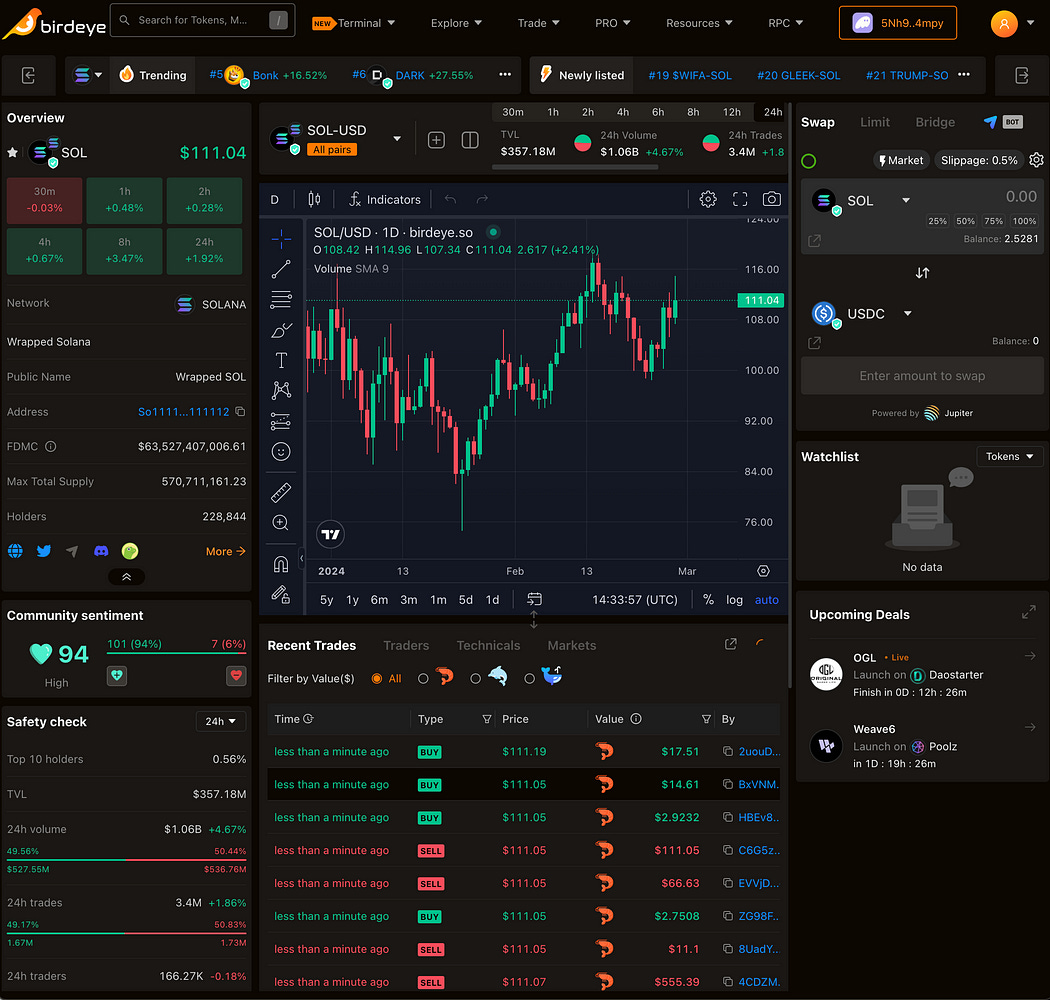Switch to split chart layout
The image size is (1050, 1000).
470,140
